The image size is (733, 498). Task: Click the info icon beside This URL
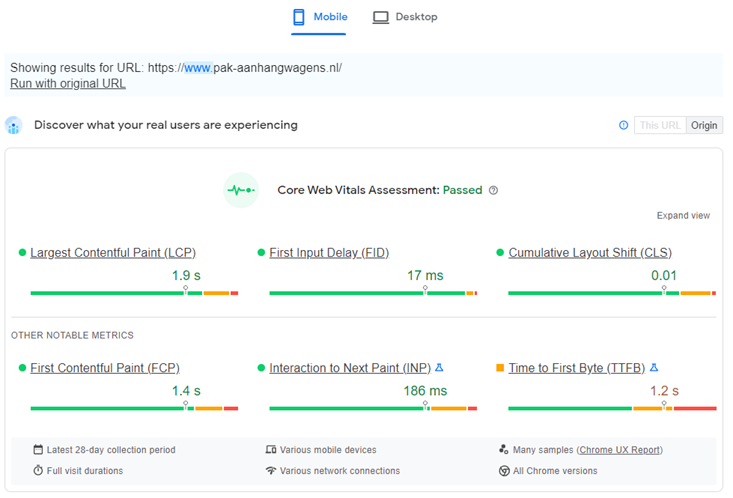tap(623, 125)
